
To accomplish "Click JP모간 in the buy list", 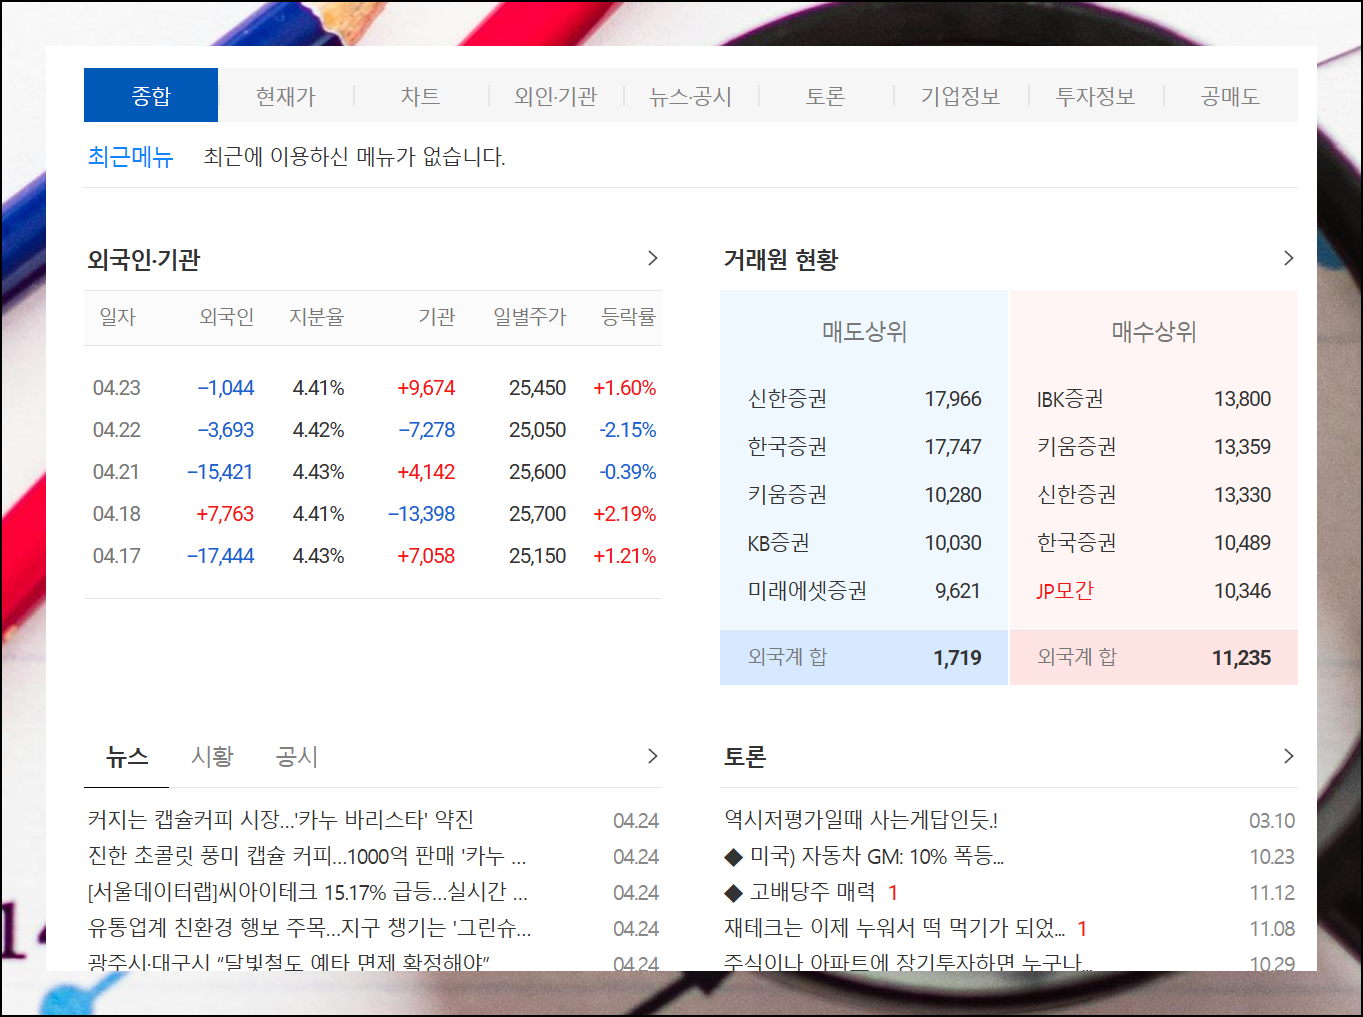I will click(x=1065, y=591).
